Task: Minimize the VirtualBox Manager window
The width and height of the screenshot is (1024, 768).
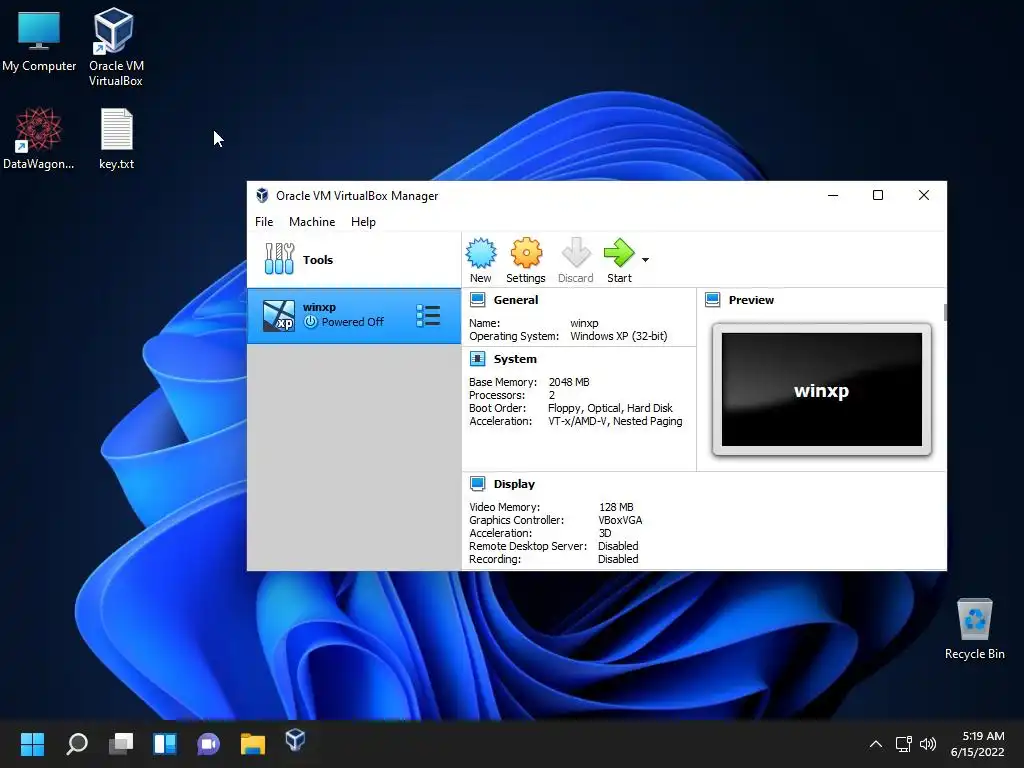Action: (x=833, y=195)
